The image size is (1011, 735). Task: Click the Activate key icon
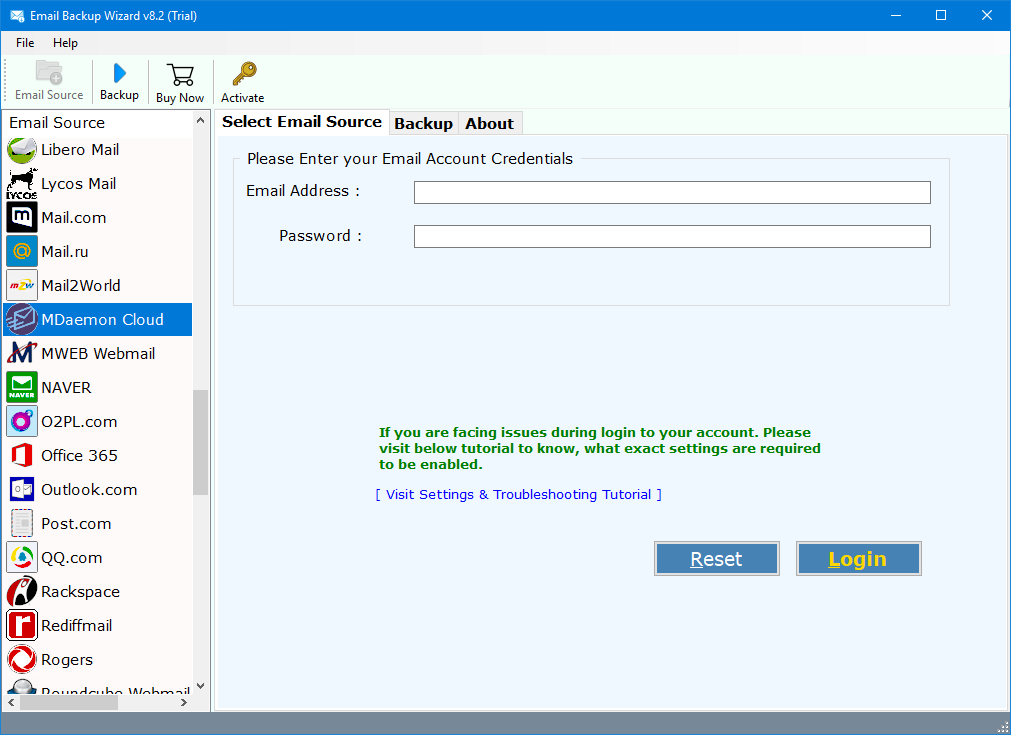[x=244, y=74]
